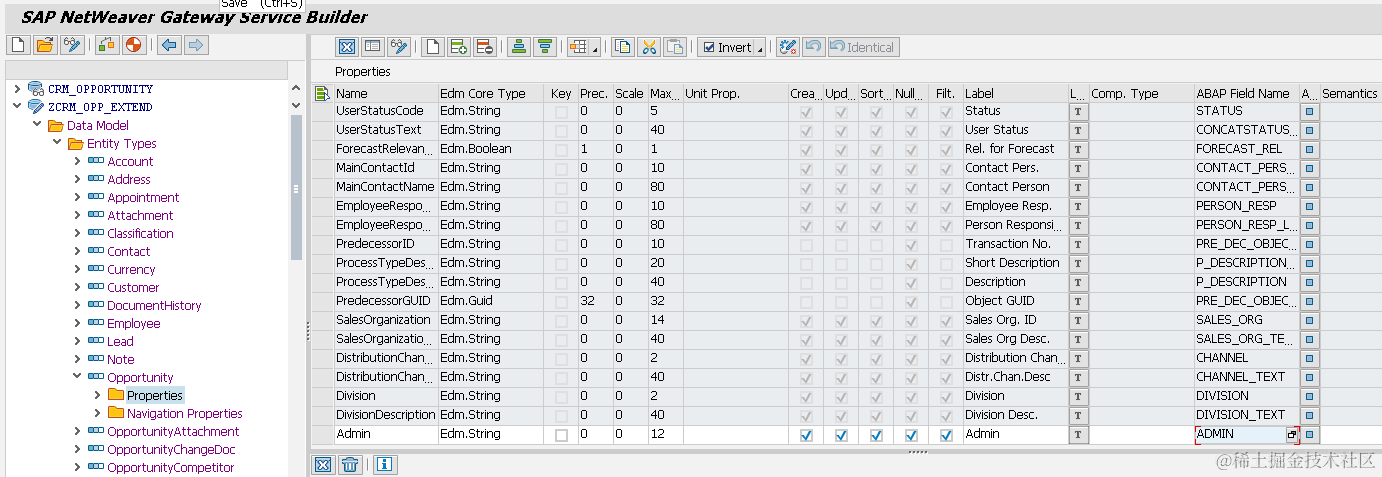Uncheck Updatable checkbox in Admin row
The height and width of the screenshot is (477, 1382).
[x=841, y=435]
